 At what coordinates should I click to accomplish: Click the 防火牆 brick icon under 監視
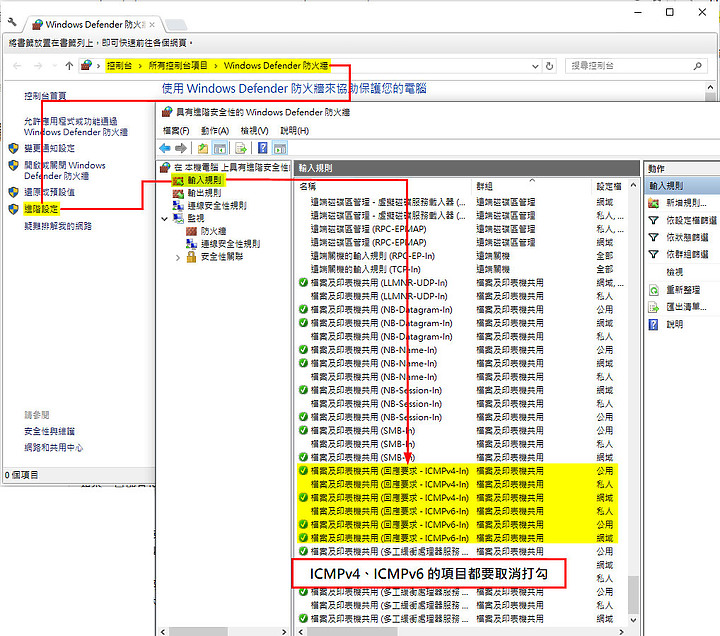point(191,231)
